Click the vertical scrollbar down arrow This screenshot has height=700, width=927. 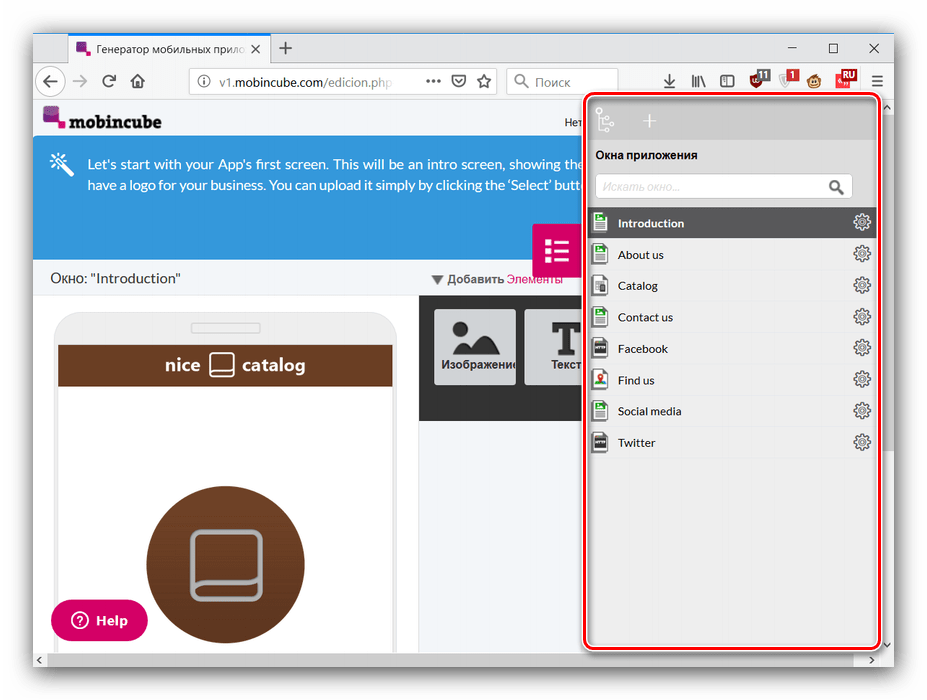(x=887, y=644)
